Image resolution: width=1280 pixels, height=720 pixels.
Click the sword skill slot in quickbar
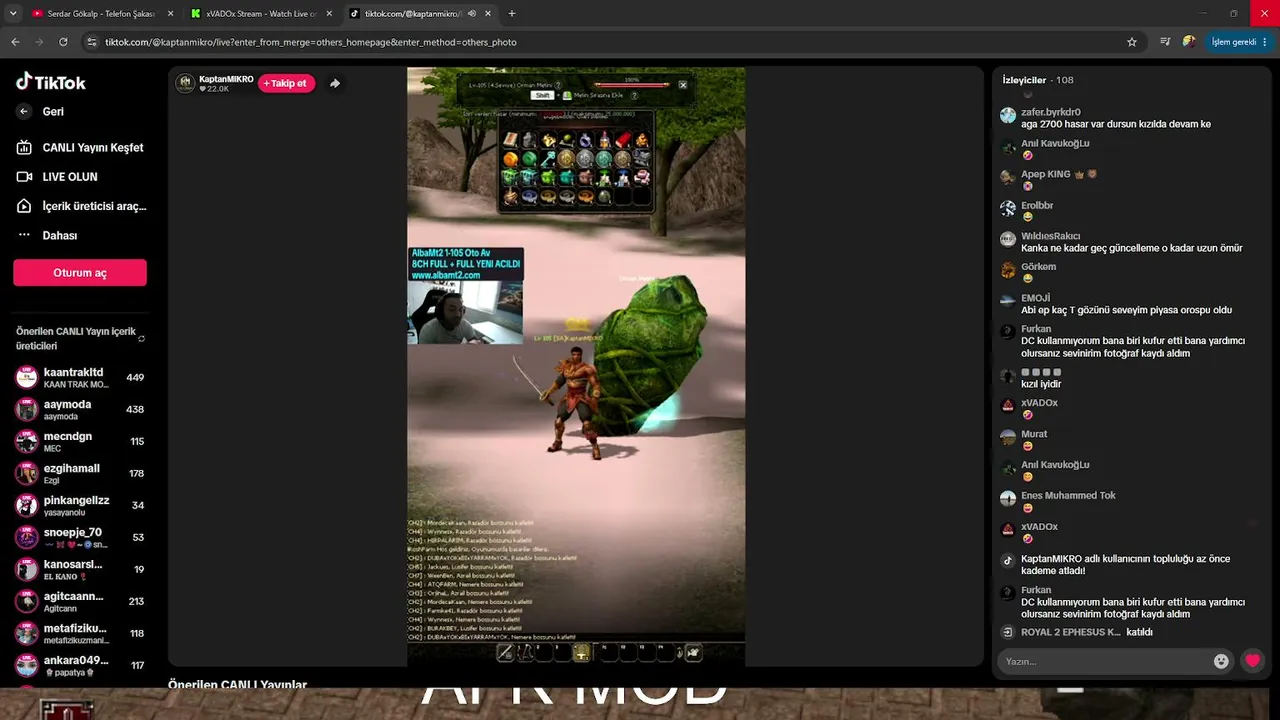click(506, 653)
